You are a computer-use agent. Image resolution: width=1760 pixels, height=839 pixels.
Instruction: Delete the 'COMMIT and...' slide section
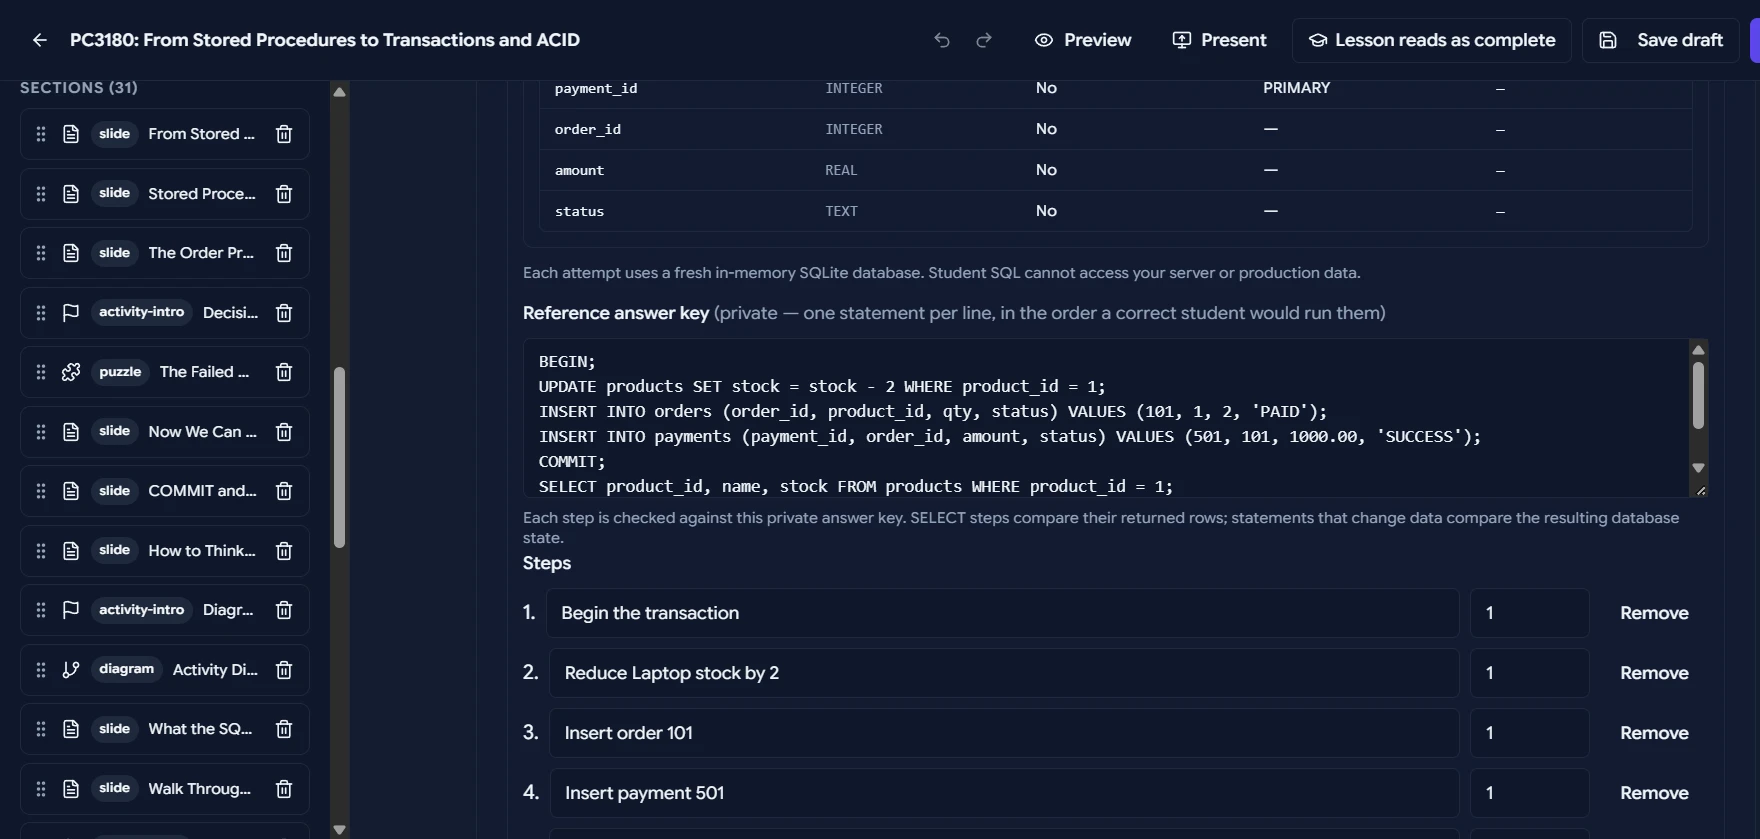[x=284, y=491]
